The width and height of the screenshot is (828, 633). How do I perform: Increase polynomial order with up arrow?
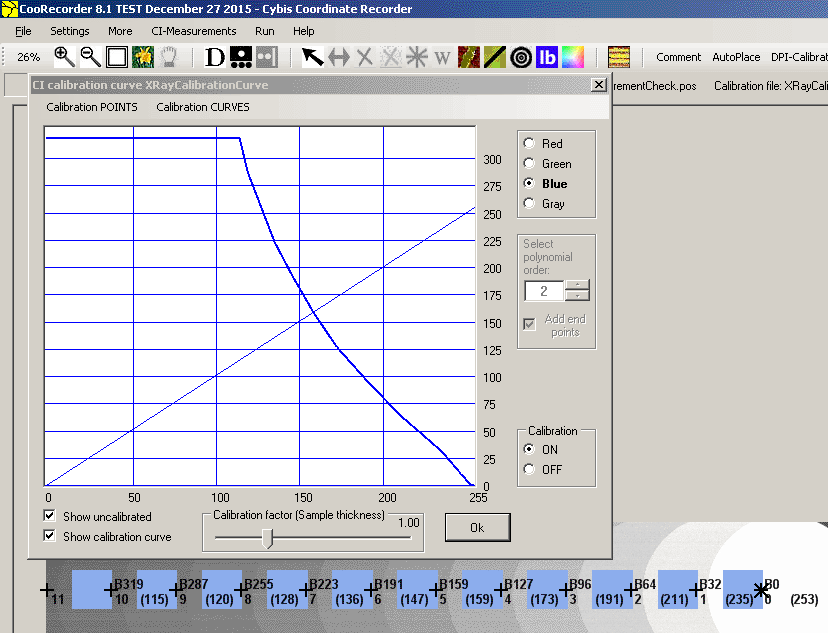(577, 285)
